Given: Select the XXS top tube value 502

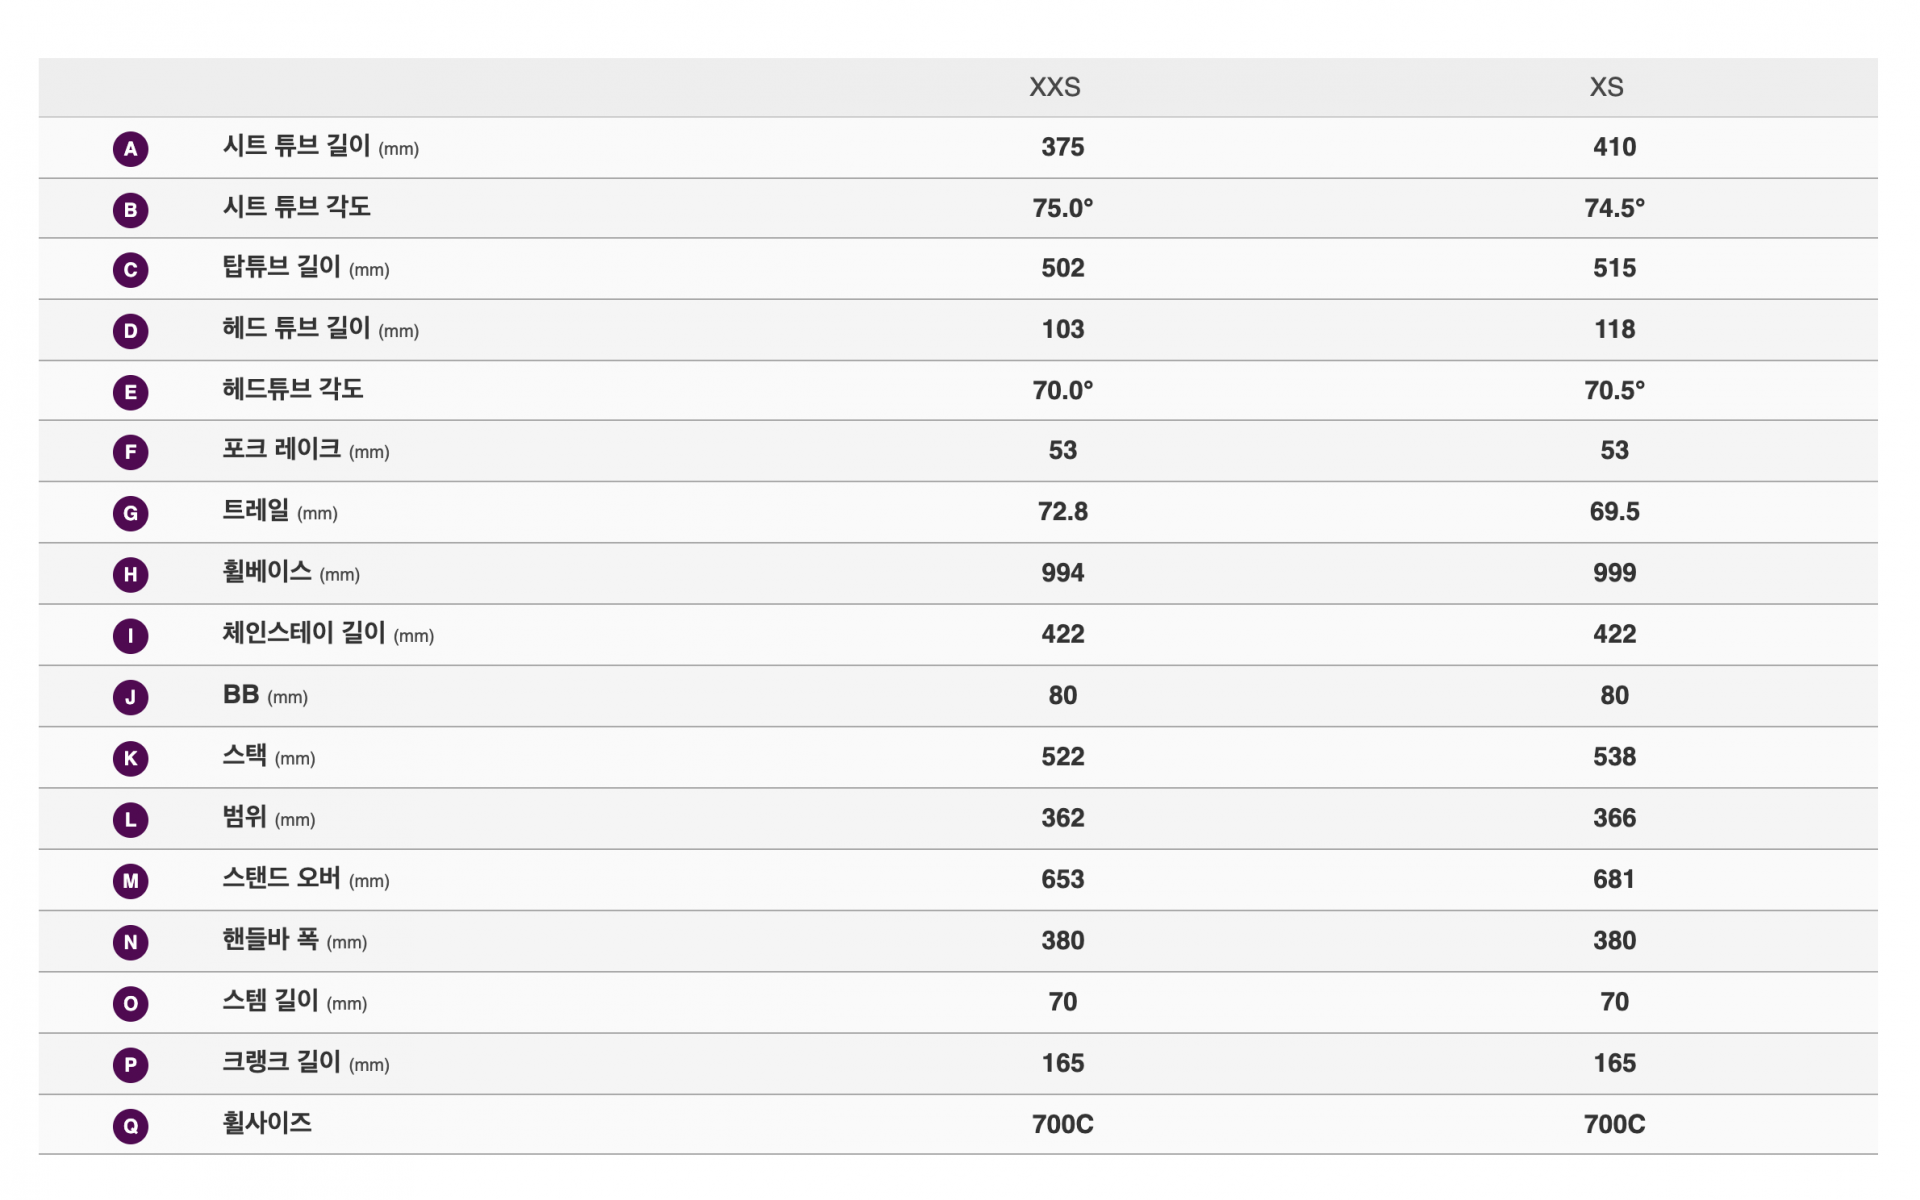Looking at the screenshot, I should pyautogui.click(x=1062, y=268).
